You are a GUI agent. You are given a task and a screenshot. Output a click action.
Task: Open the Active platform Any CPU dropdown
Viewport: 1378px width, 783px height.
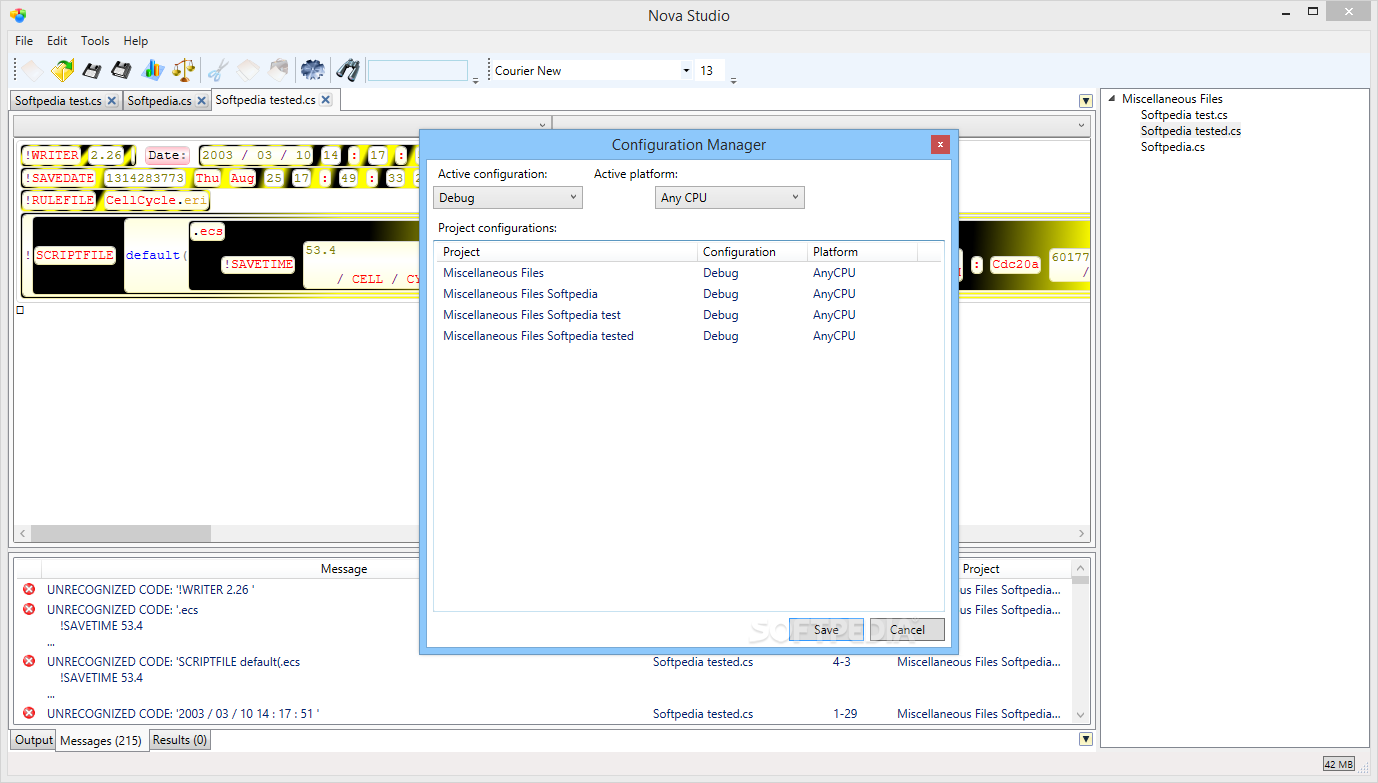(730, 197)
